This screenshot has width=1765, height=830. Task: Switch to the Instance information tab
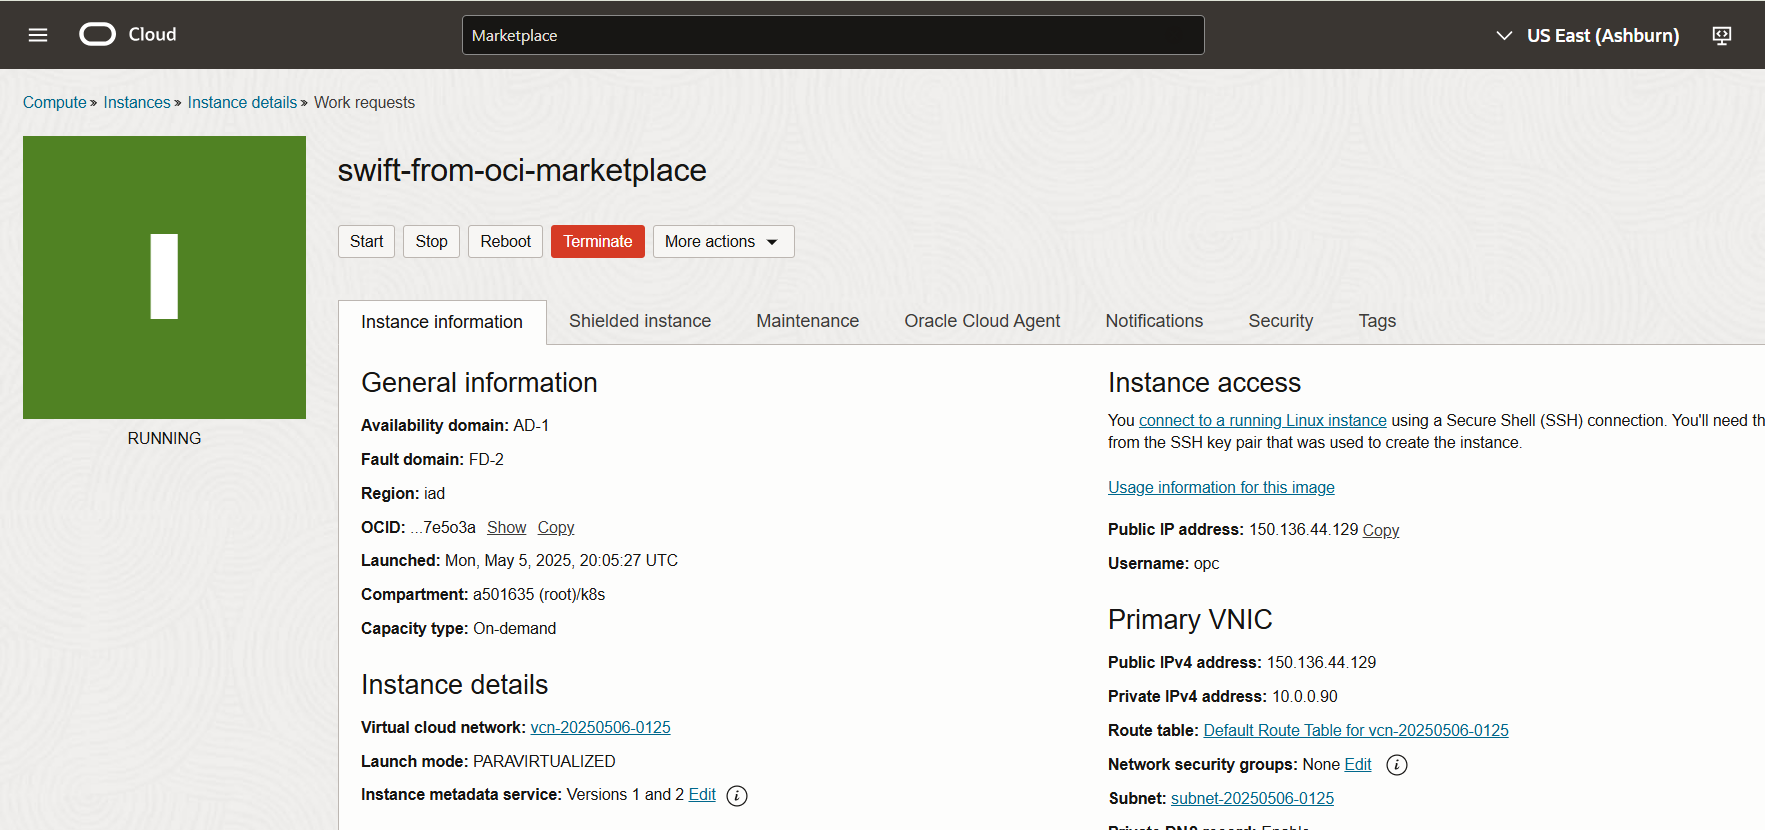coord(442,322)
